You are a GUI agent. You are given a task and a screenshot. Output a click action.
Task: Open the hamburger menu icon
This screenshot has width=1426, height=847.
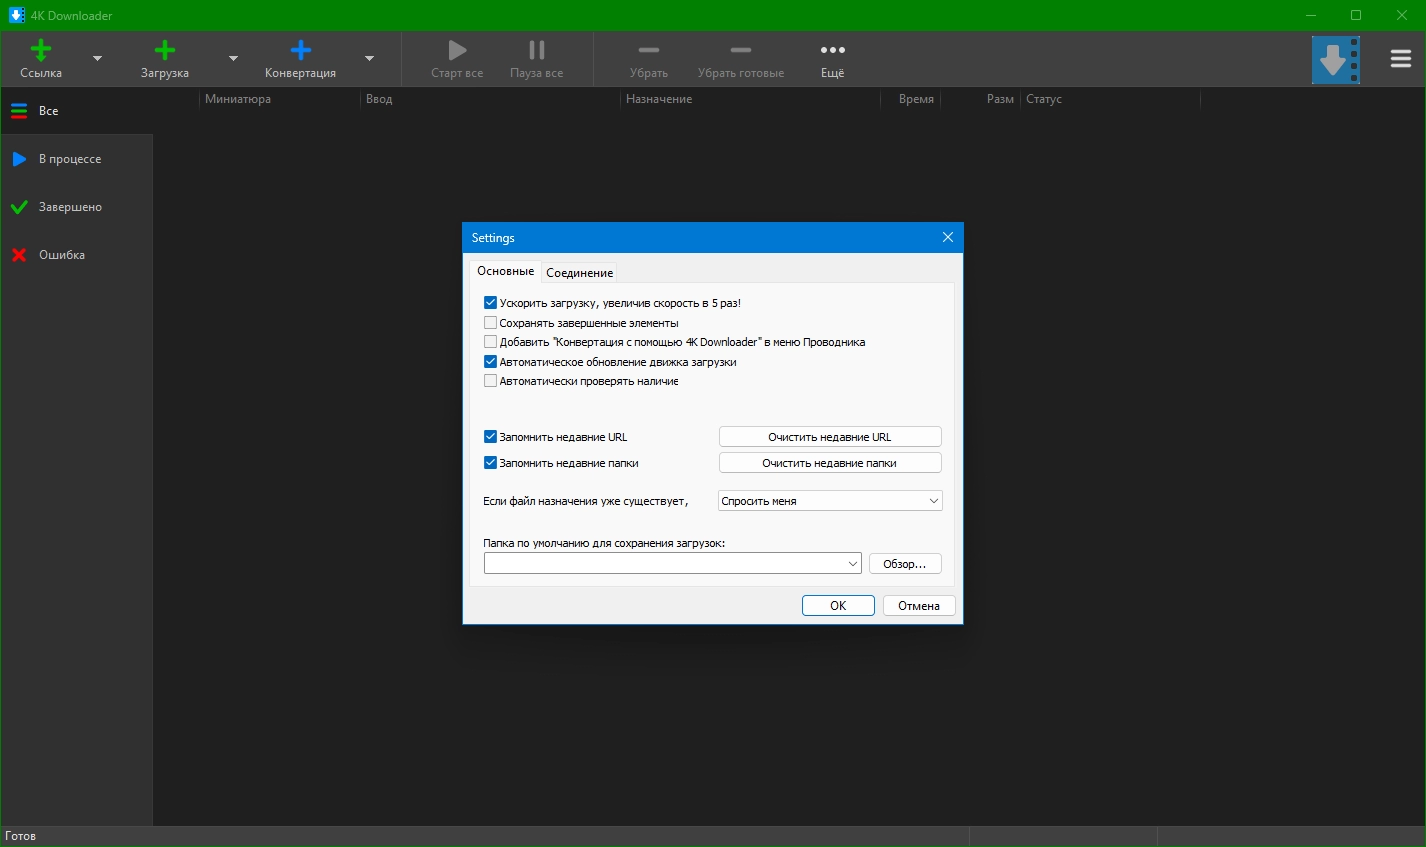pyautogui.click(x=1400, y=59)
